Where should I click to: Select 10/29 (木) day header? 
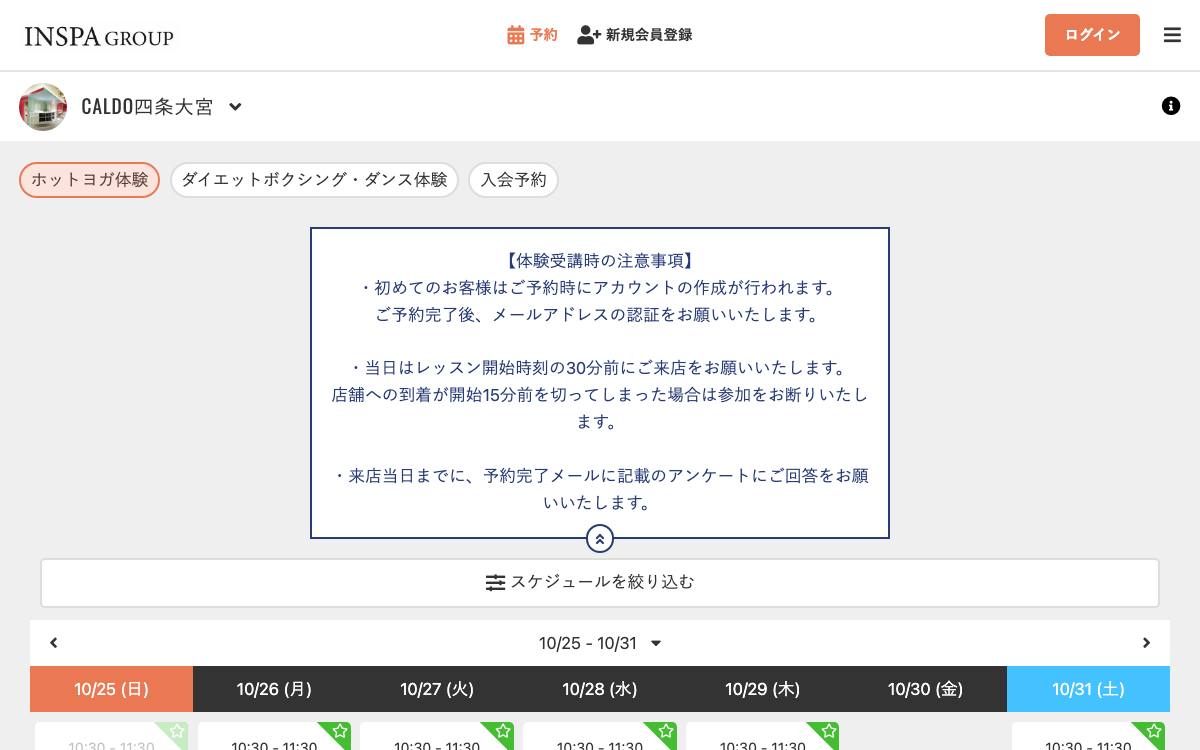click(762, 689)
